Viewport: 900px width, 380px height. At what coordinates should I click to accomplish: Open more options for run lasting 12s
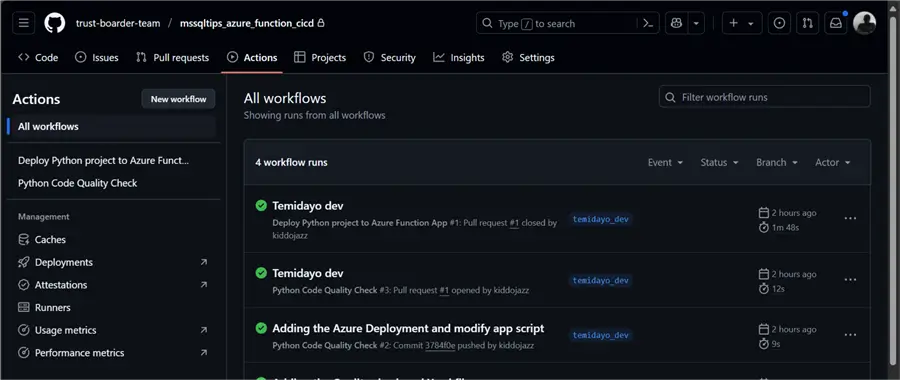[850, 280]
